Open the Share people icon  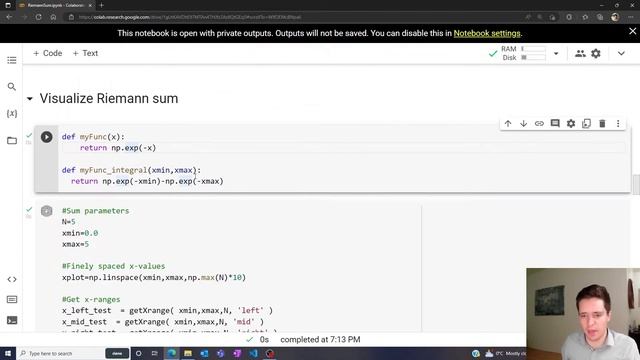(x=580, y=53)
